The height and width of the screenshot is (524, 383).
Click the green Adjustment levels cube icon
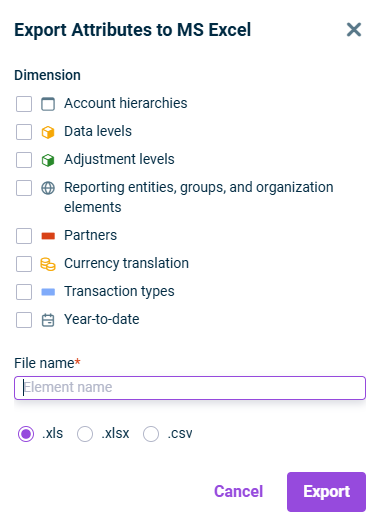point(48,160)
